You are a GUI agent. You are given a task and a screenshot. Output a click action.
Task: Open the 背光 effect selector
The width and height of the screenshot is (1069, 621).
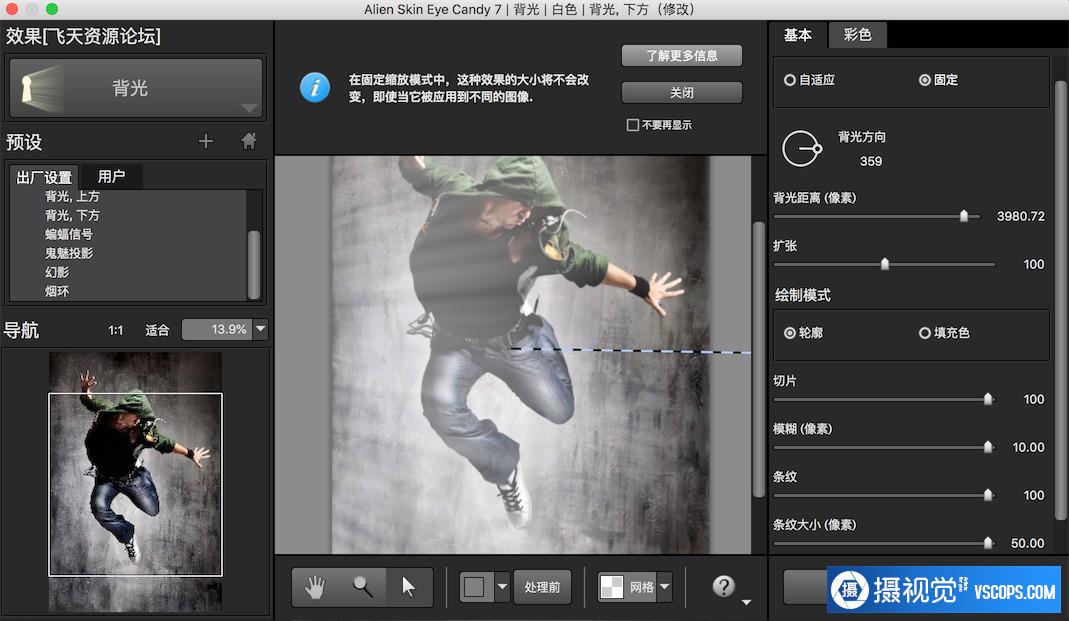136,88
